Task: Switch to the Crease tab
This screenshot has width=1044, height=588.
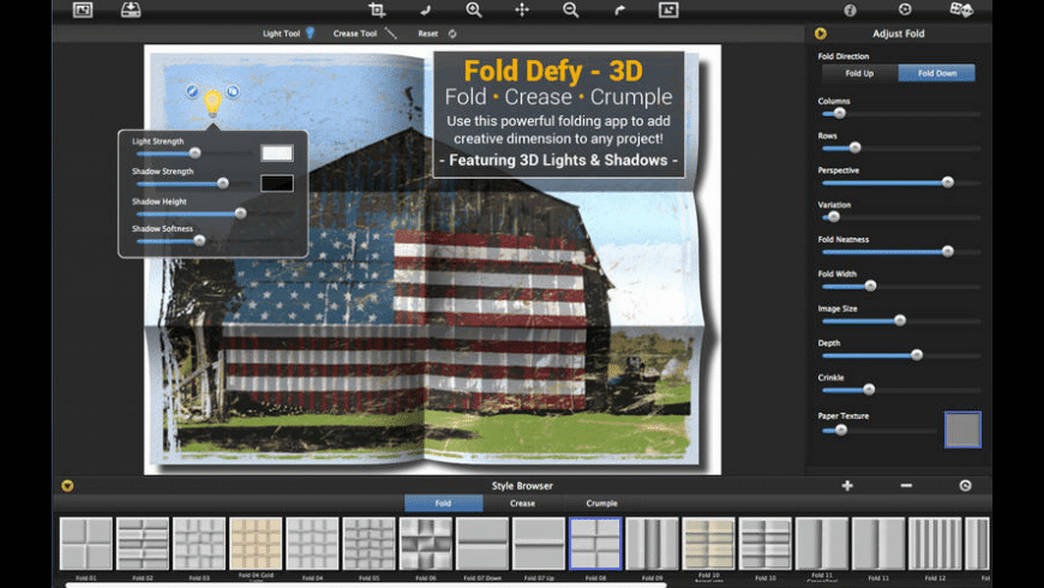Action: pos(522,503)
